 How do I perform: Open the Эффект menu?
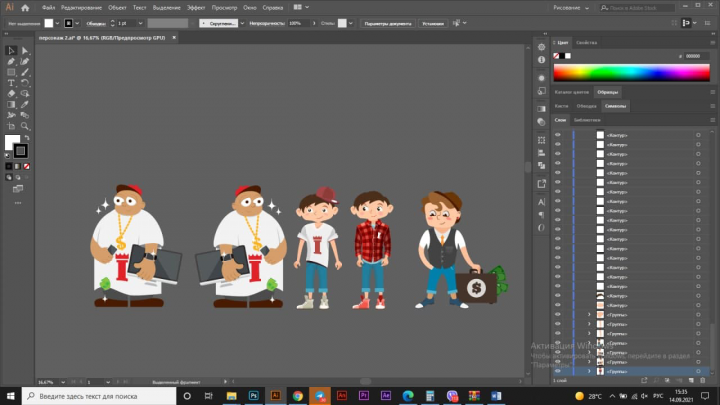[196, 8]
